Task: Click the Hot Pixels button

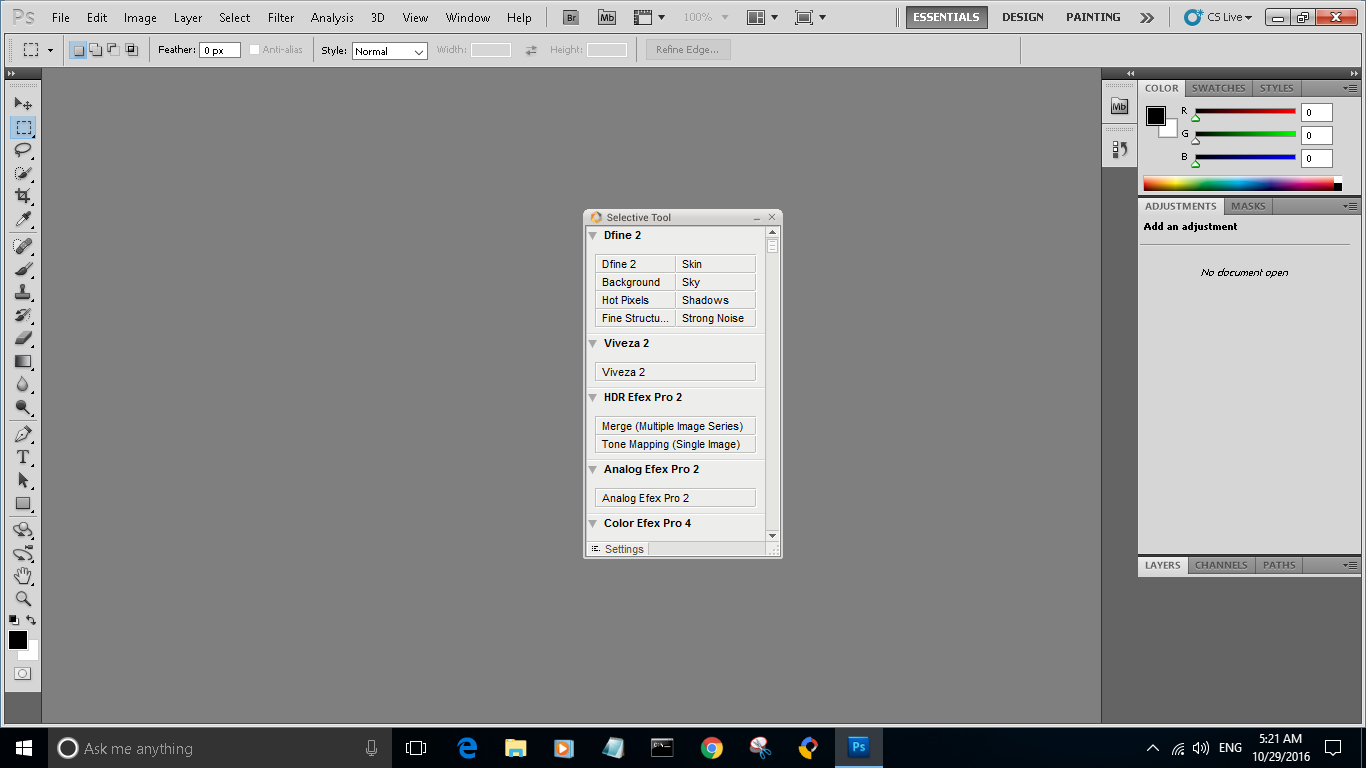Action: pyautogui.click(x=635, y=300)
